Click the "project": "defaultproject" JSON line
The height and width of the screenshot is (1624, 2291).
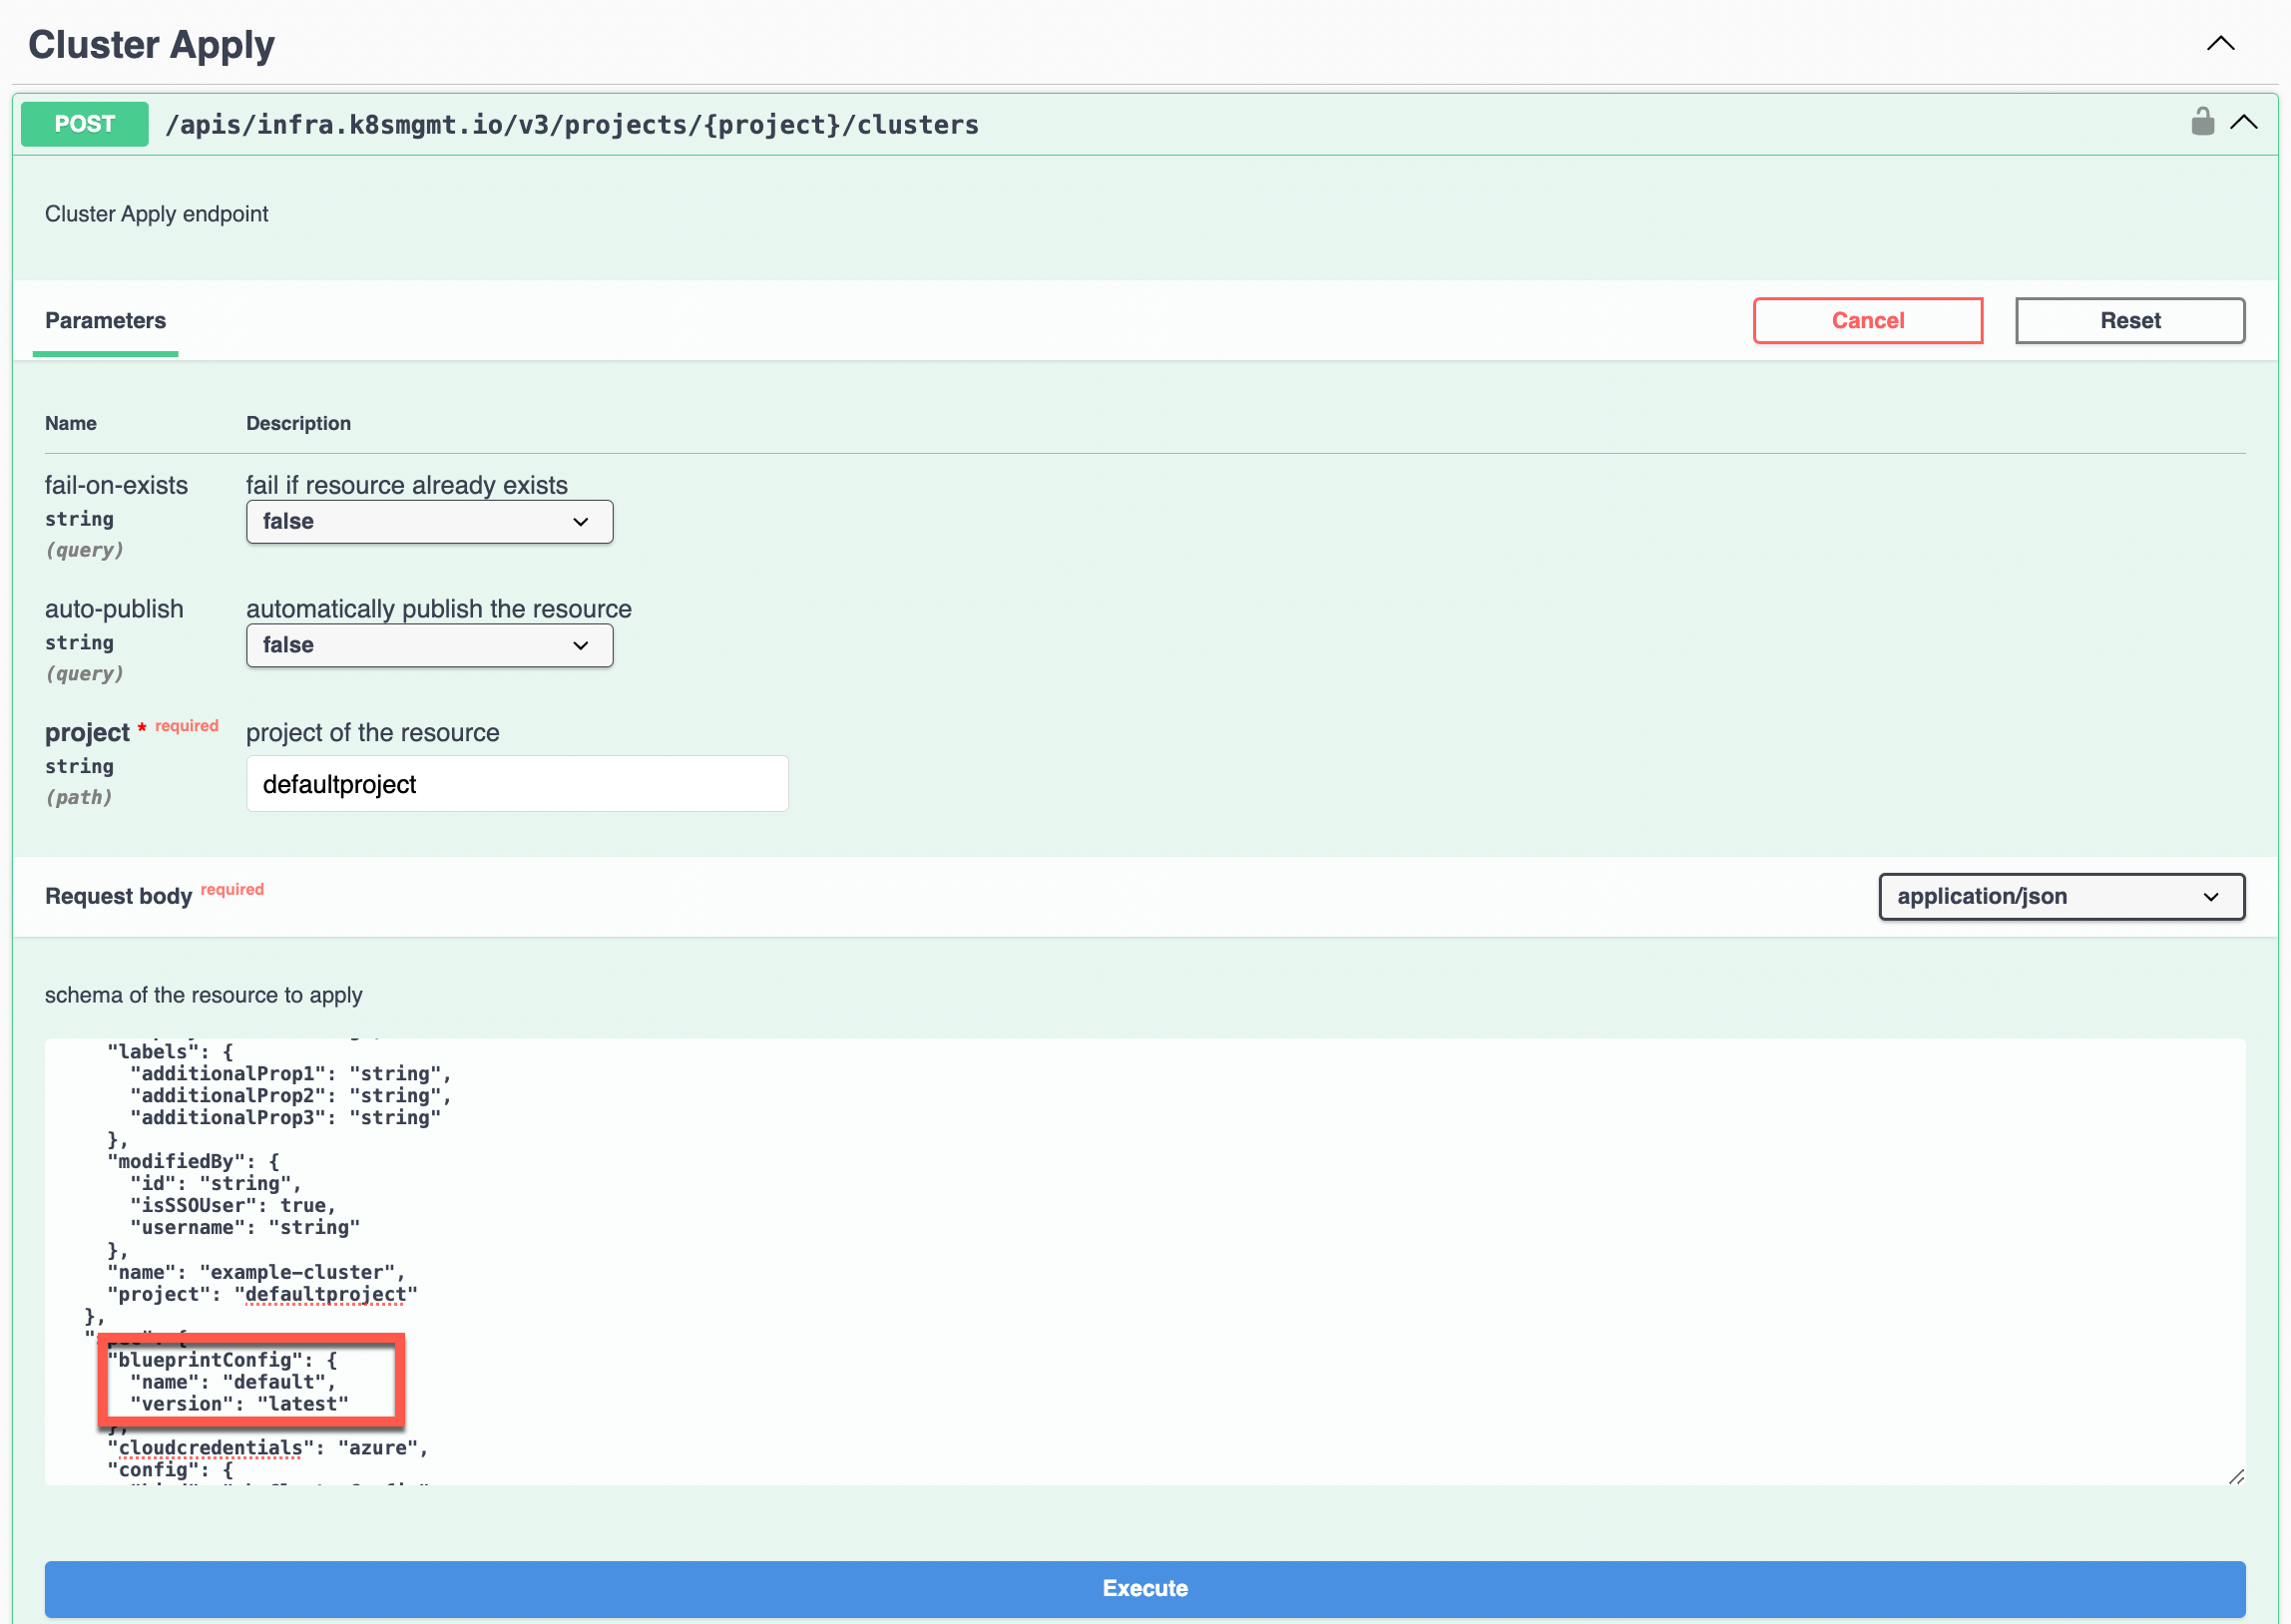coord(262,1294)
